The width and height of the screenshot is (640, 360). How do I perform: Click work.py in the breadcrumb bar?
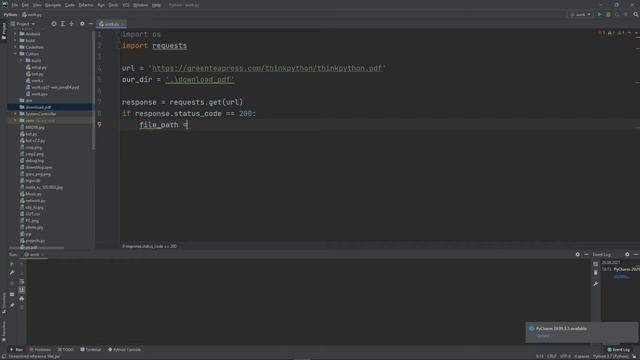32,15
